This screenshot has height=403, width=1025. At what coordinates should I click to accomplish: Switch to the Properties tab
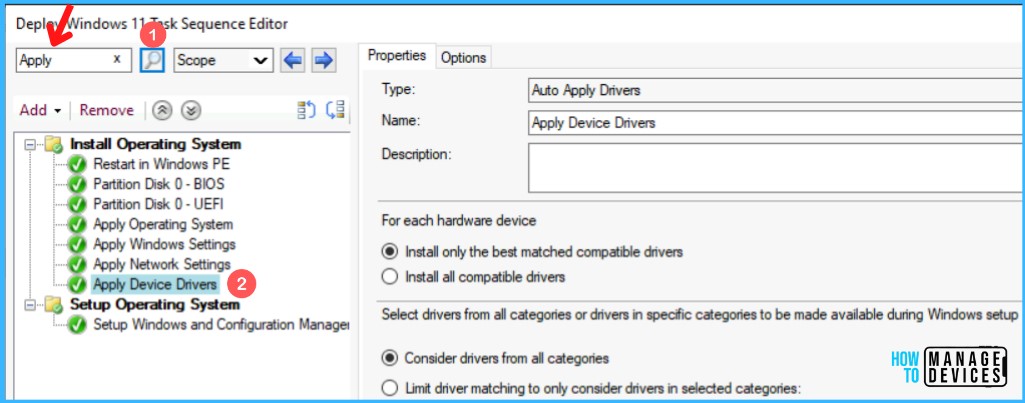pyautogui.click(x=397, y=56)
